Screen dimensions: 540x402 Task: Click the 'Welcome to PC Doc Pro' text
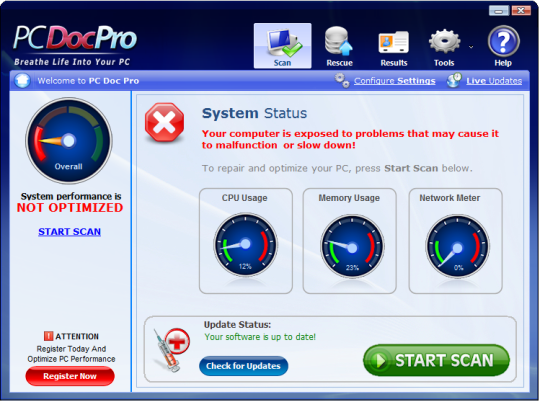[x=88, y=81]
